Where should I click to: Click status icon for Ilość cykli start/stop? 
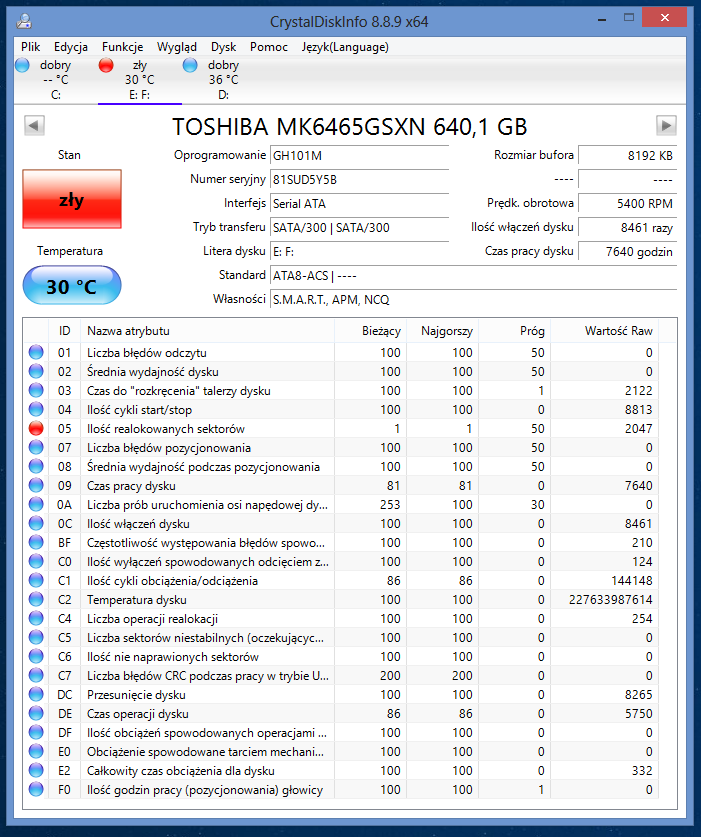(x=36, y=409)
